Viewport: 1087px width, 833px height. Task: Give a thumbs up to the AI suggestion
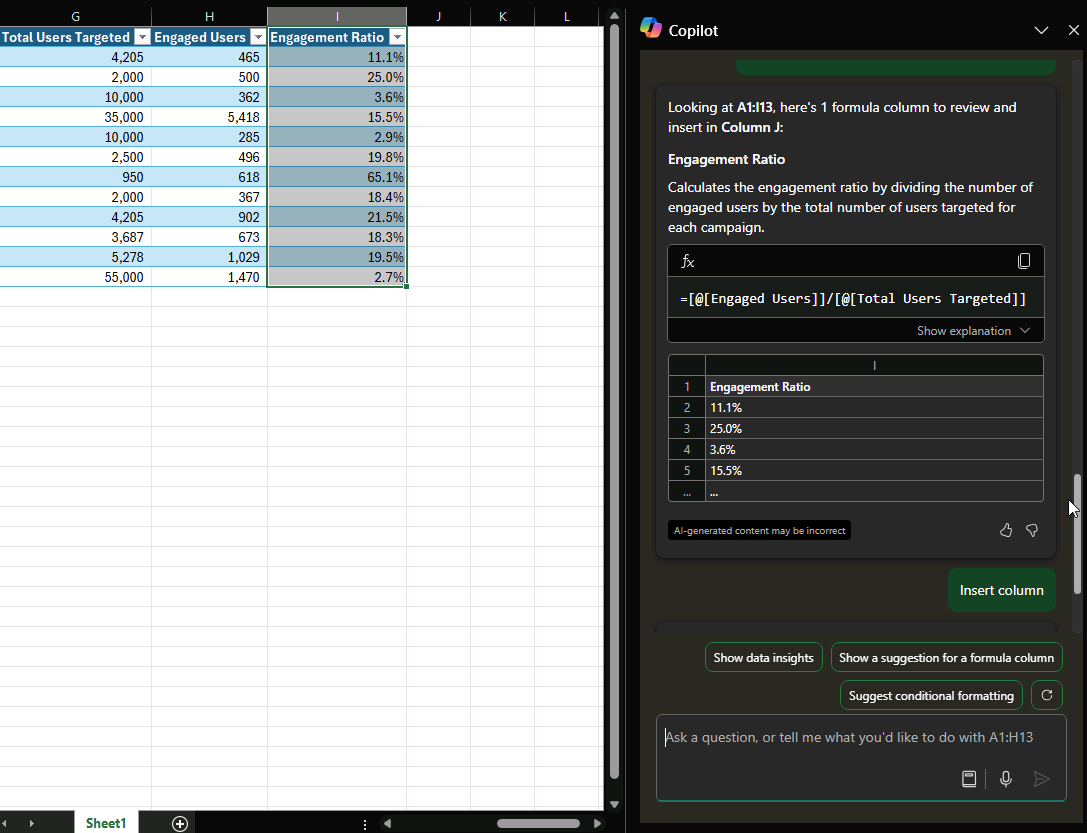coord(1005,530)
